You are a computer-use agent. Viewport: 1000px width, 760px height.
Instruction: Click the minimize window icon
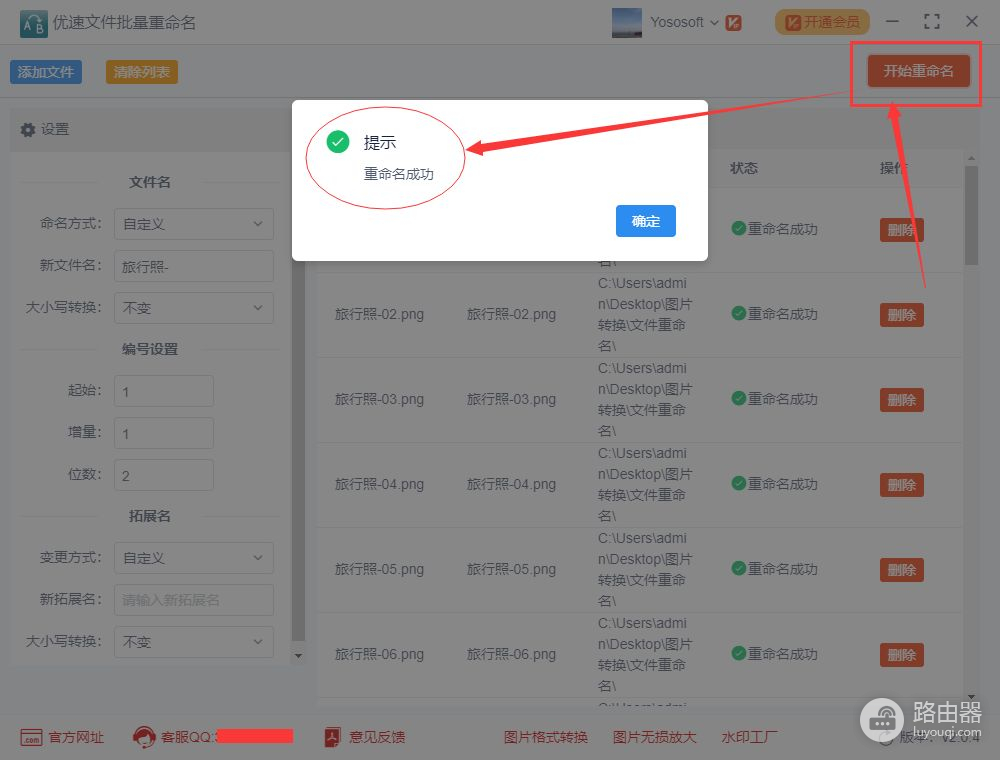pos(892,22)
